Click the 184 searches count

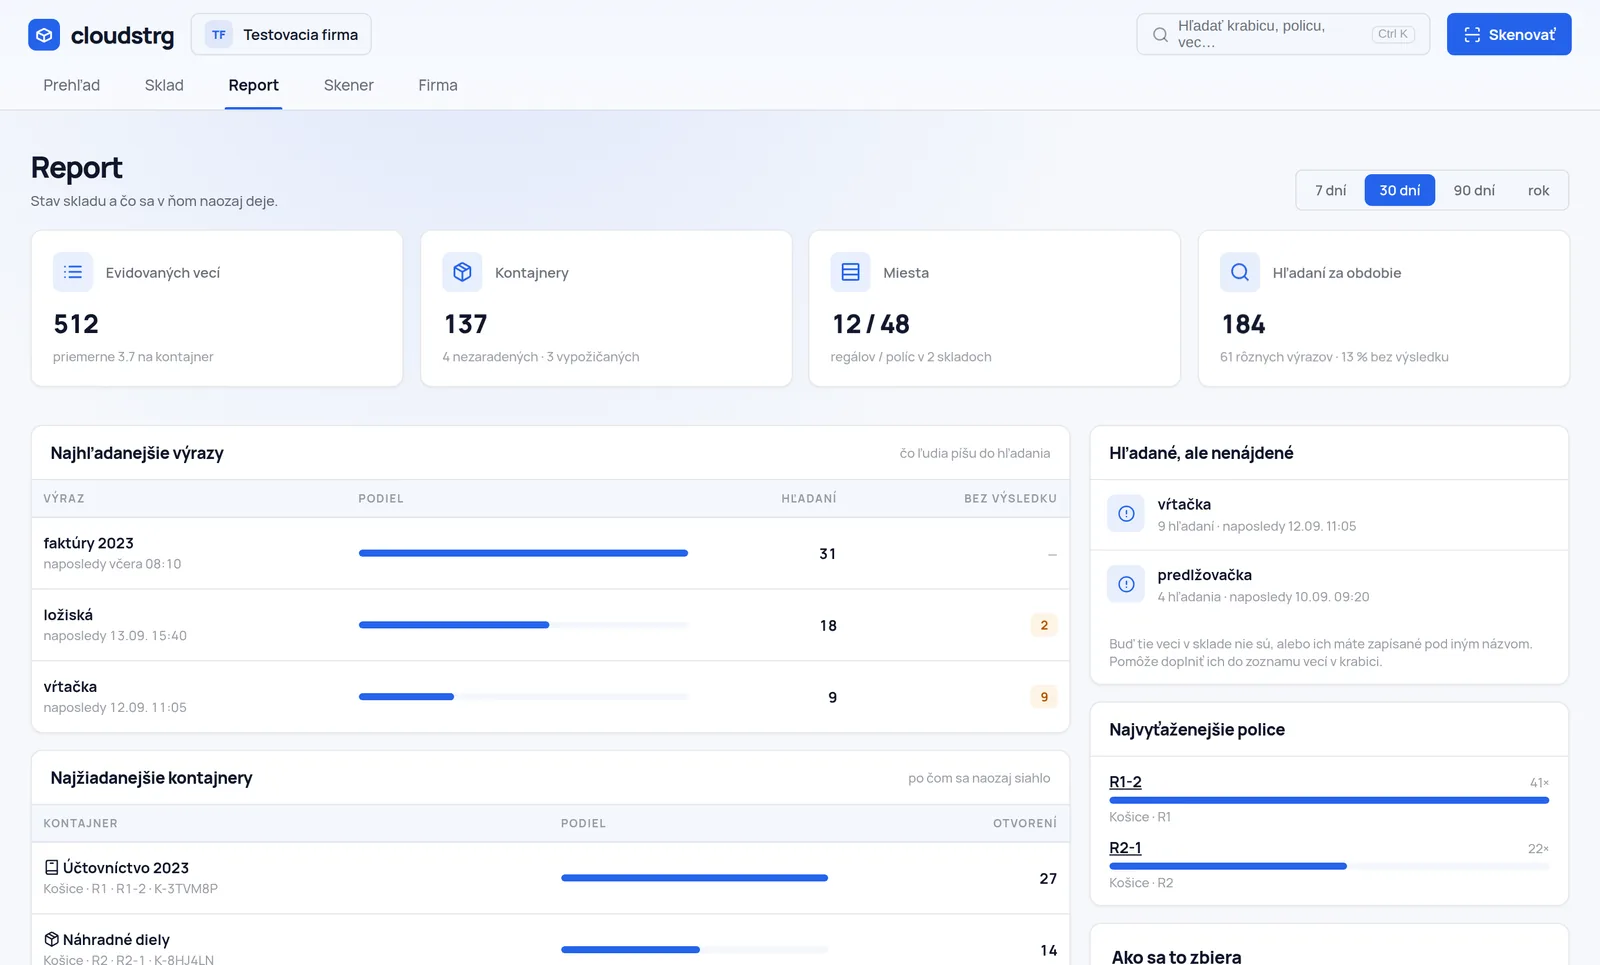[x=1243, y=324]
